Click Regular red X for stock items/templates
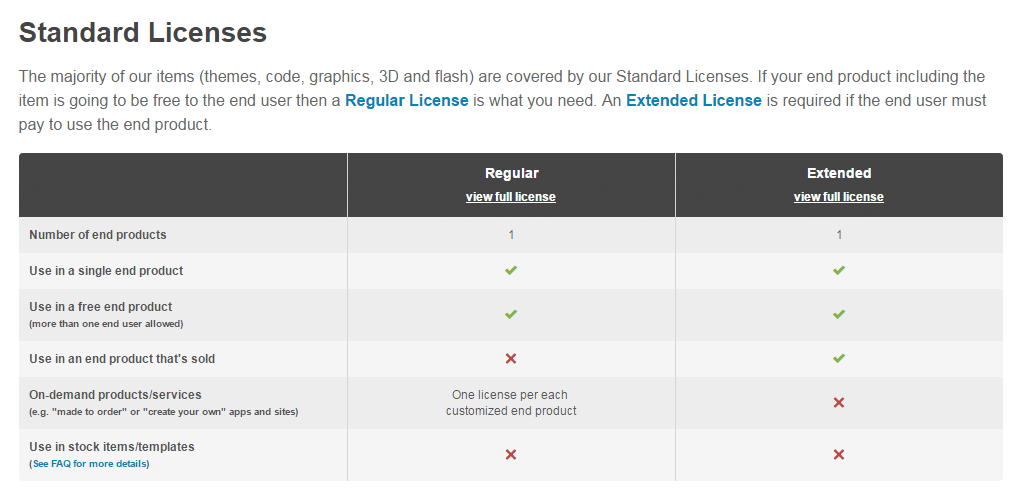Image resolution: width=1022 pixels, height=499 pixels. (x=511, y=454)
